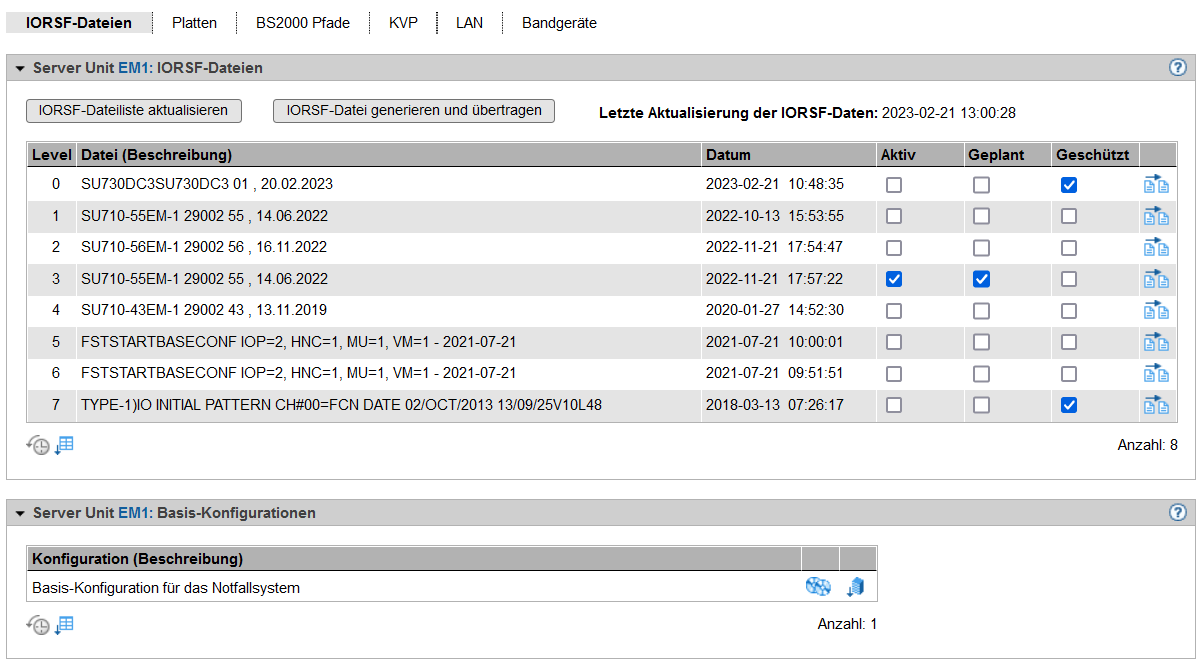This screenshot has height=668, width=1203.
Task: Uncheck Geschützt for the Level 0 file
Action: [1069, 185]
